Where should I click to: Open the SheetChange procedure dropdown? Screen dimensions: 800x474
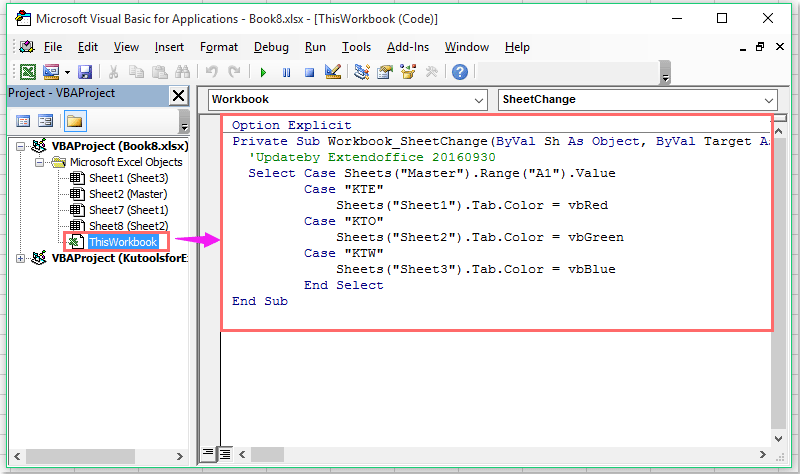[638, 99]
